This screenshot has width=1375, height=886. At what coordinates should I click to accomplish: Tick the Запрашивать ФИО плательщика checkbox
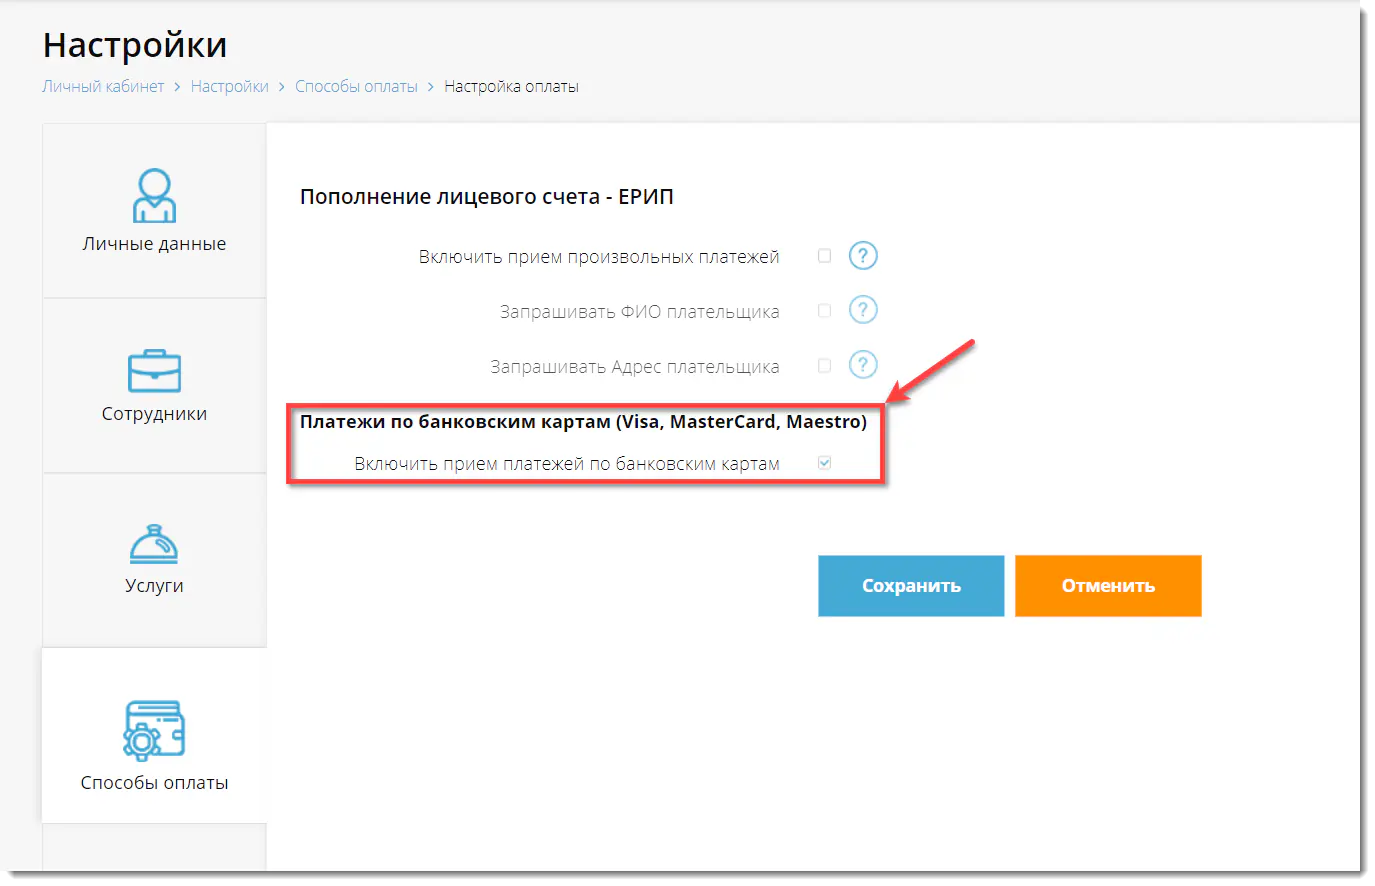[824, 311]
